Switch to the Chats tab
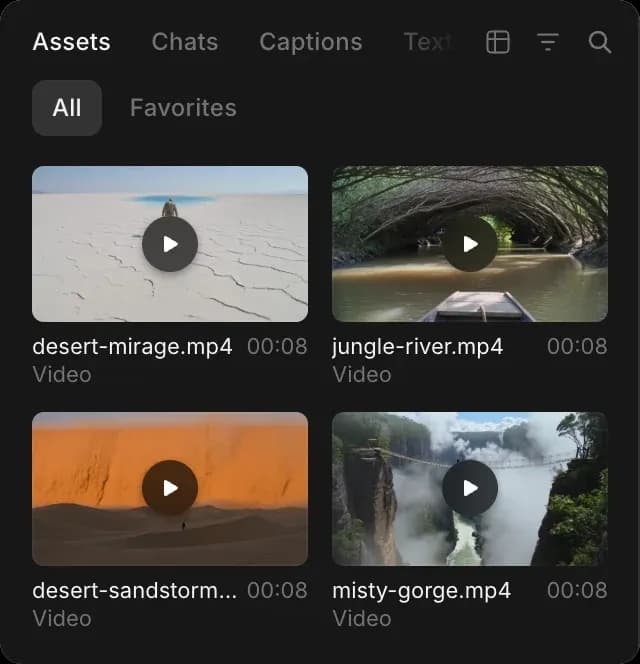 pos(185,42)
